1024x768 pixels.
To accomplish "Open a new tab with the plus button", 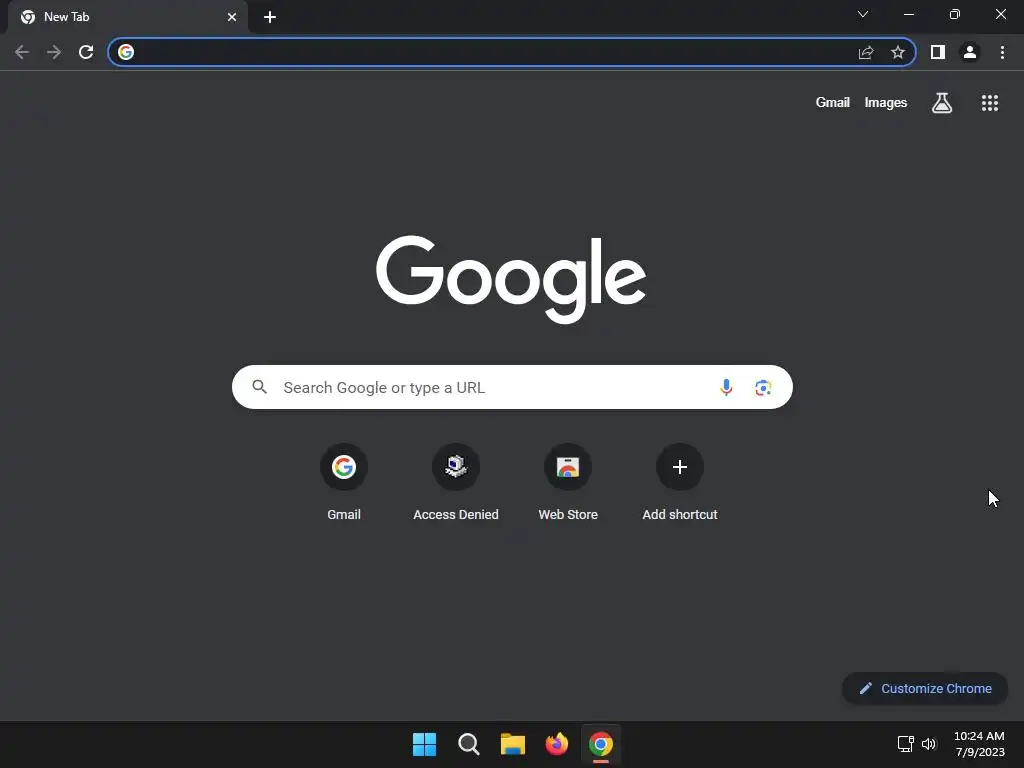I will [x=270, y=17].
